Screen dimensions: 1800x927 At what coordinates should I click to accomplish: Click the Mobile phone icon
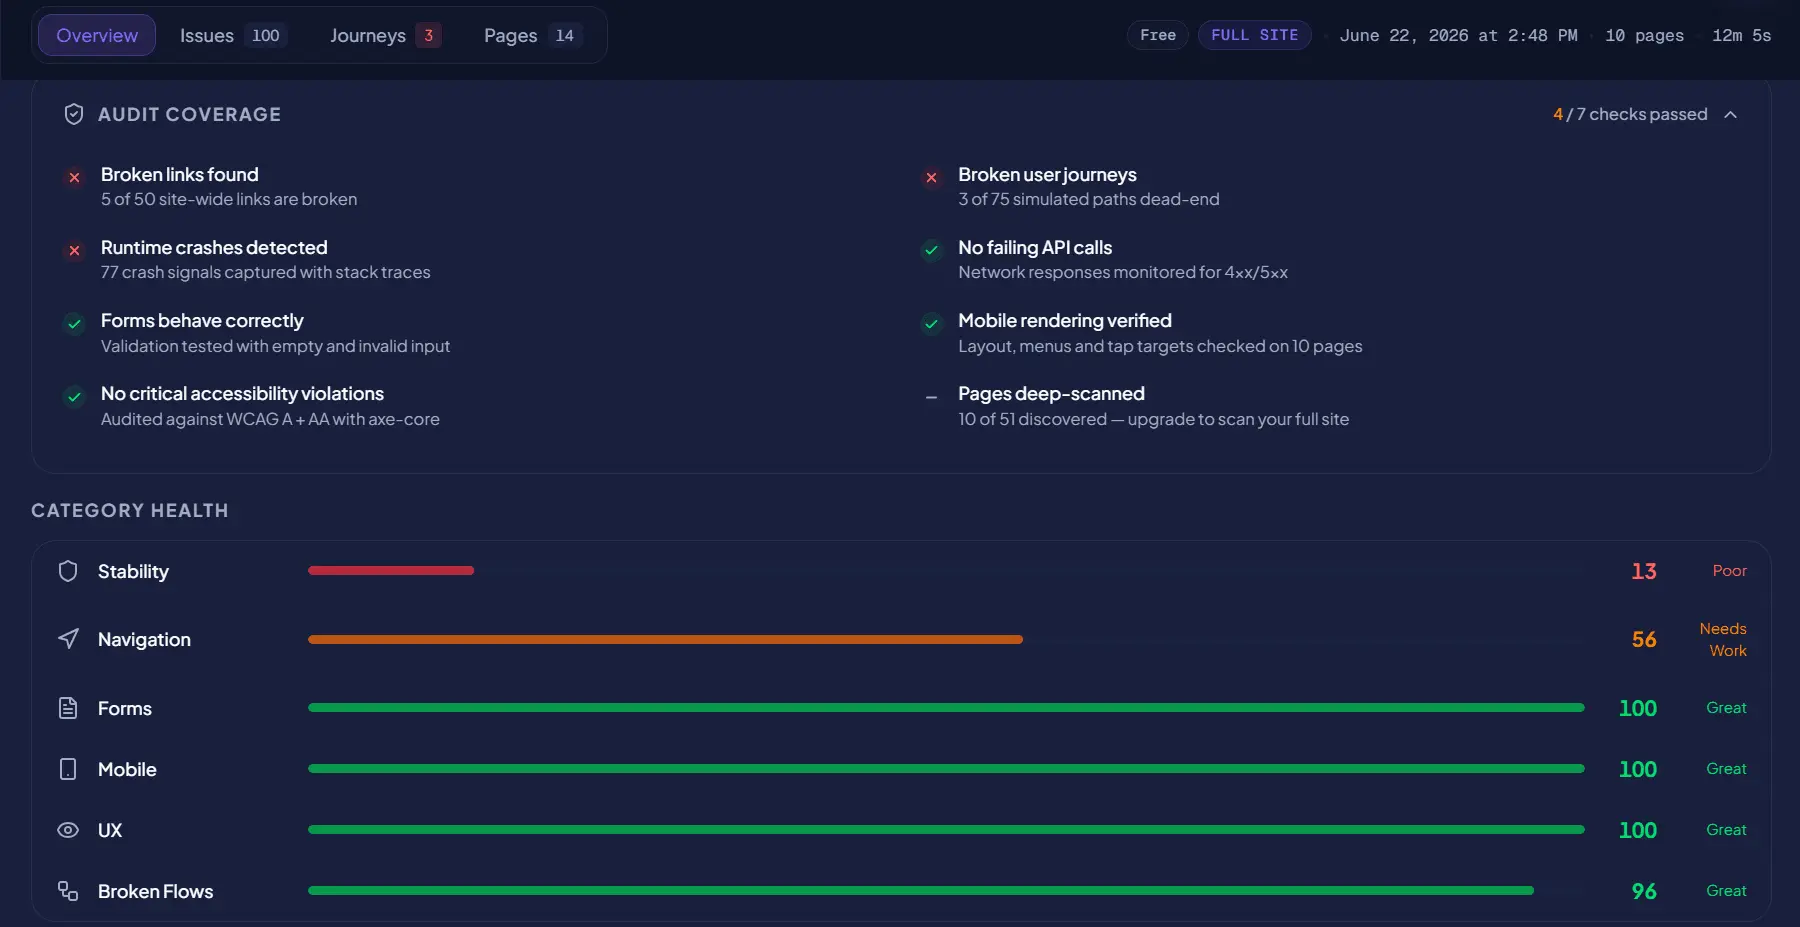coord(68,769)
